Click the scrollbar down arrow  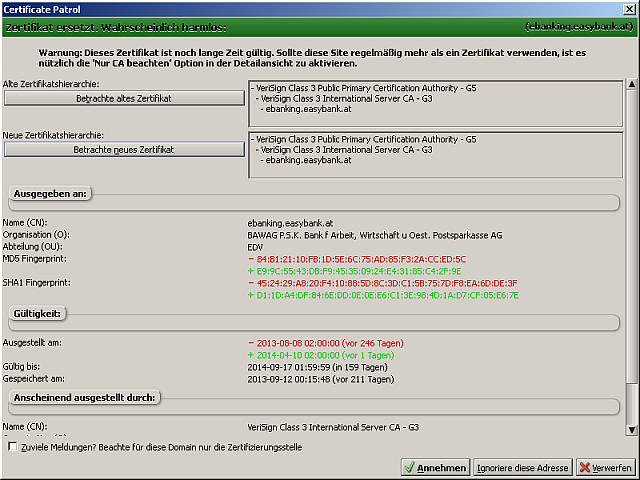[631, 430]
